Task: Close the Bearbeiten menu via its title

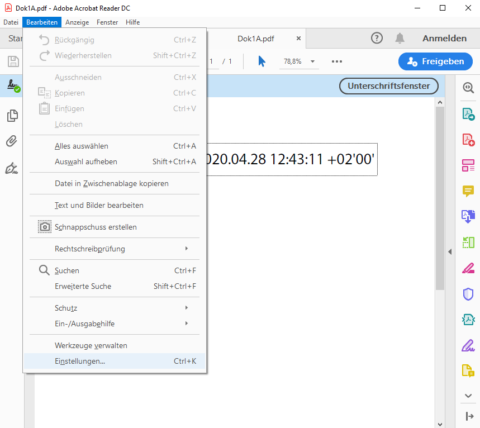Action: [42, 22]
